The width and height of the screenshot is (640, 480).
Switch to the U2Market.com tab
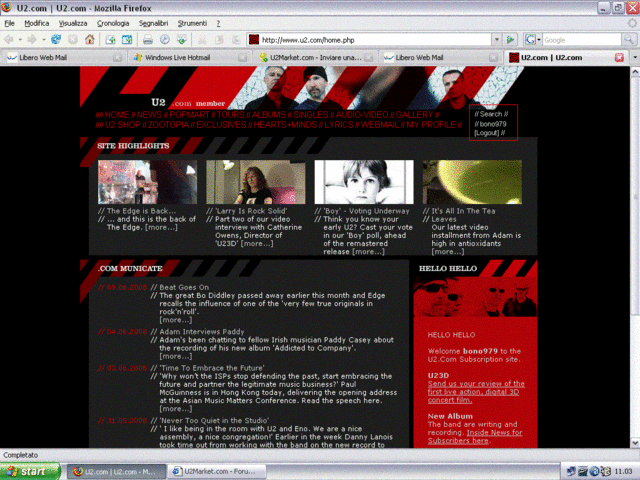click(316, 58)
